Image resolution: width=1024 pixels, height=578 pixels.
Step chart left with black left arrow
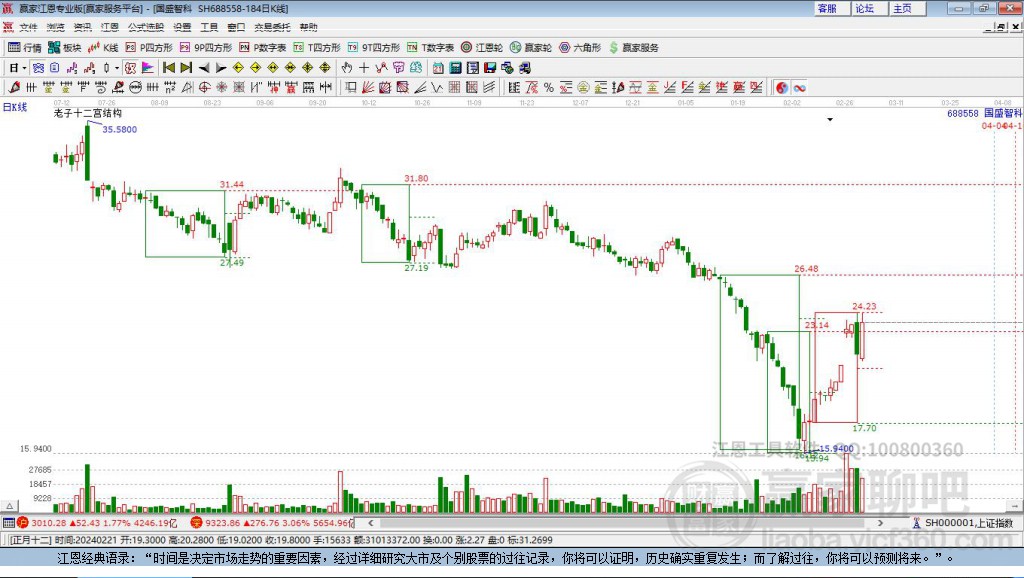204,68
